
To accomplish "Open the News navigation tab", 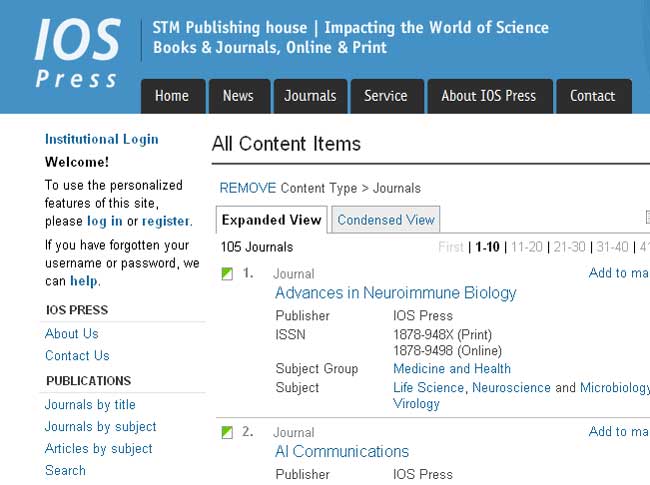I will [239, 96].
